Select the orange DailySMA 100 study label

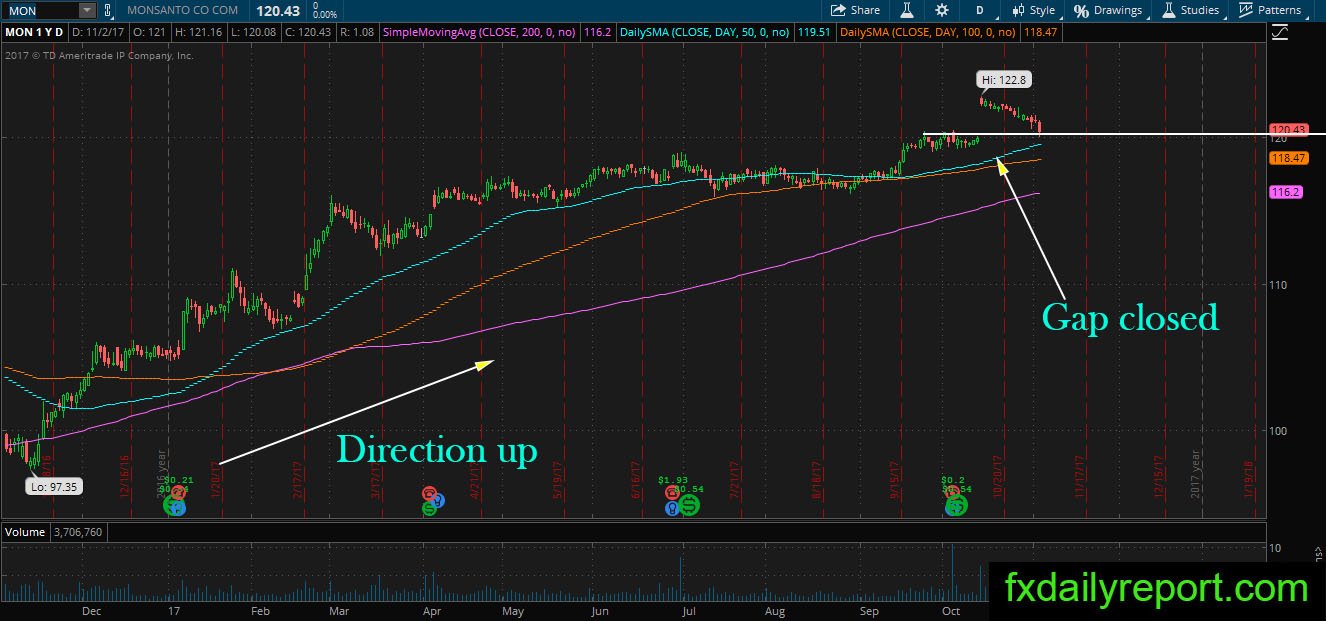(928, 33)
